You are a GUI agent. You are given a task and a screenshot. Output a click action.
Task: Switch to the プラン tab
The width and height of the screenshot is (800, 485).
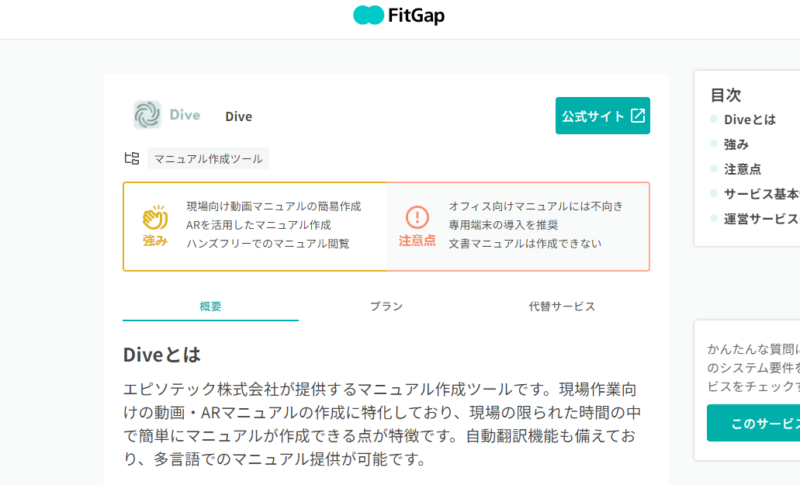coord(386,307)
